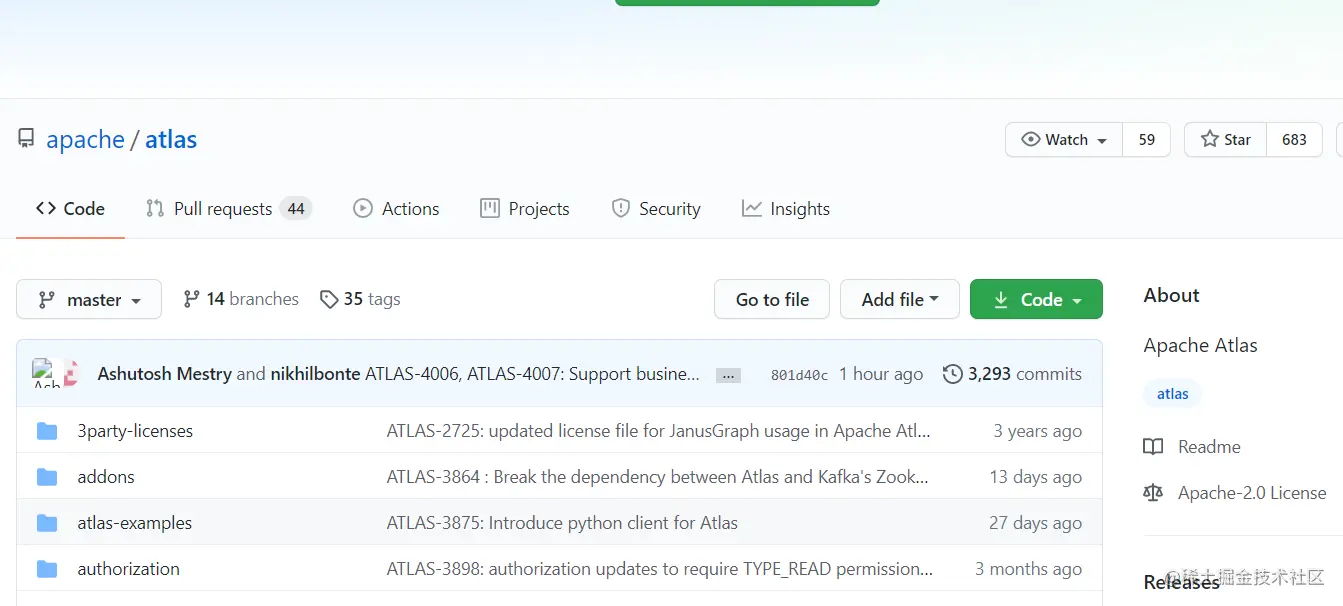Open the atlas-examples folder
This screenshot has height=606, width=1343.
(x=135, y=523)
